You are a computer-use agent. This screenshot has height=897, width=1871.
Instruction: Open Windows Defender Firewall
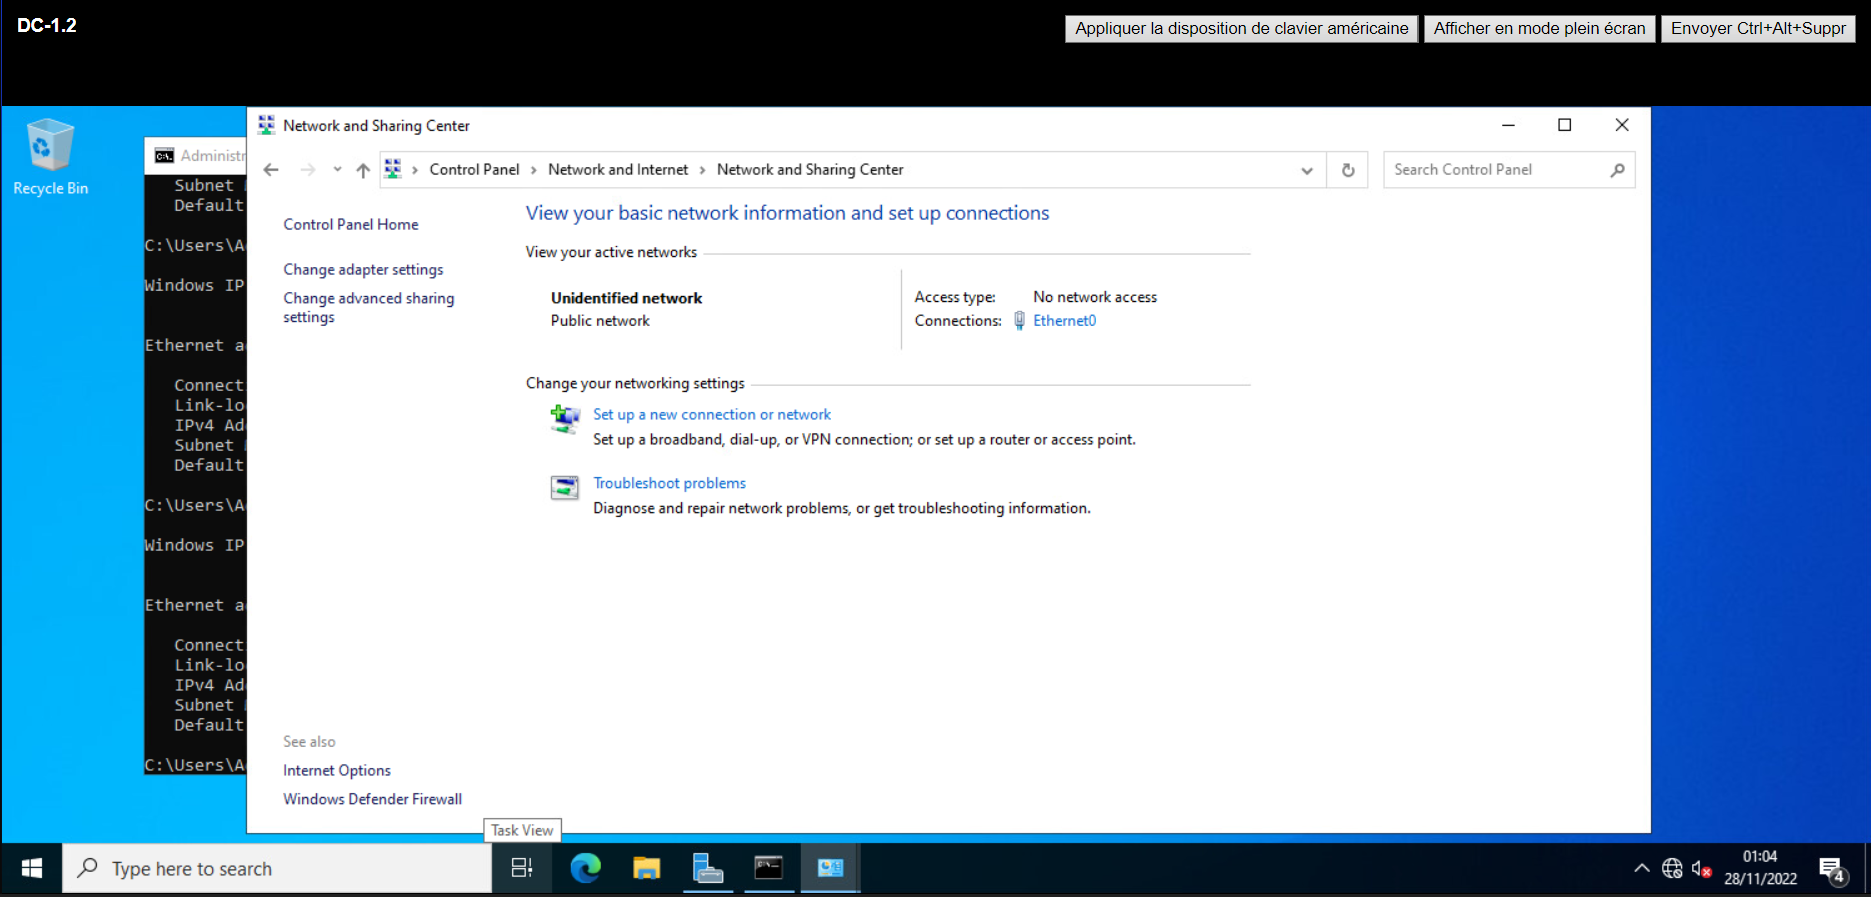click(x=372, y=799)
